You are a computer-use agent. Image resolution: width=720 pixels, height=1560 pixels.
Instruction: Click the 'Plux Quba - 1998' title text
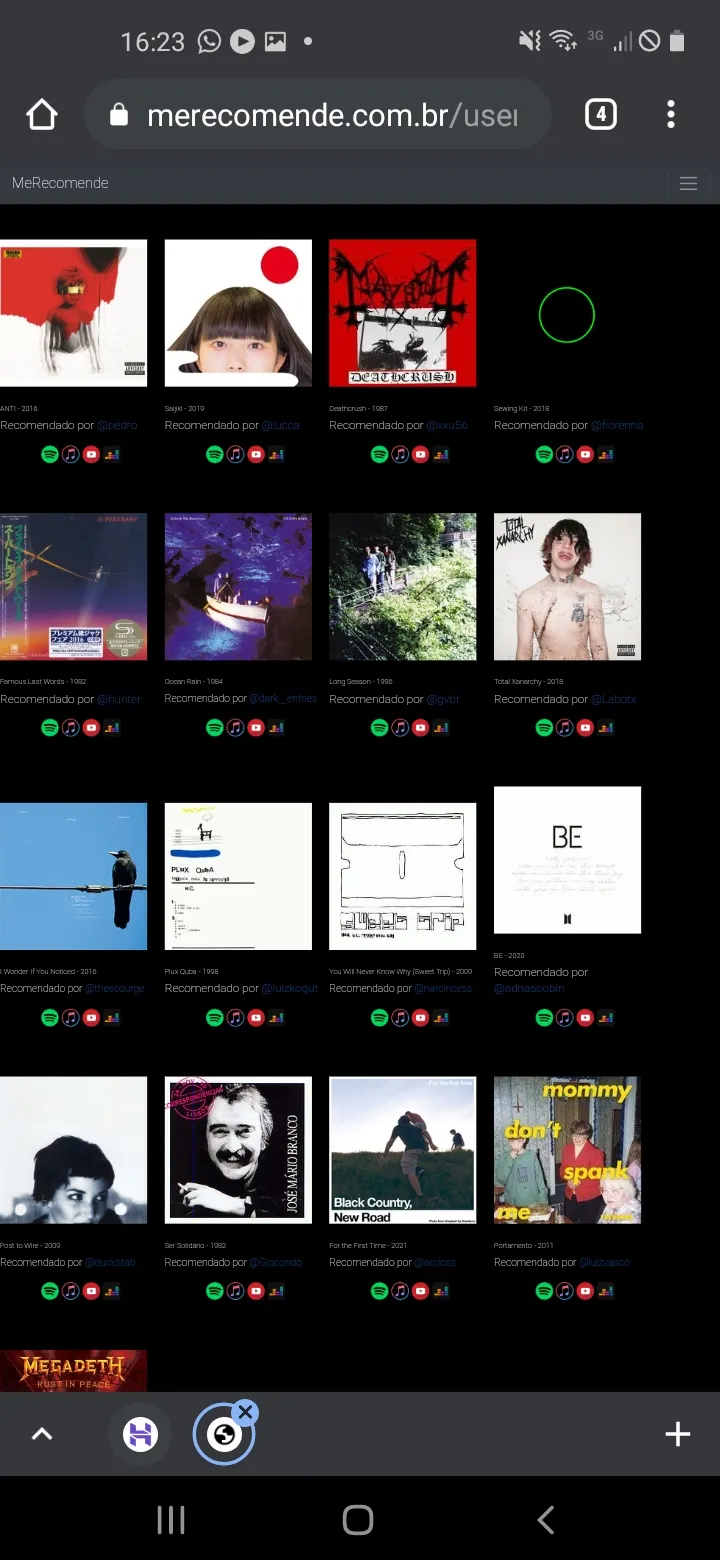coord(192,971)
